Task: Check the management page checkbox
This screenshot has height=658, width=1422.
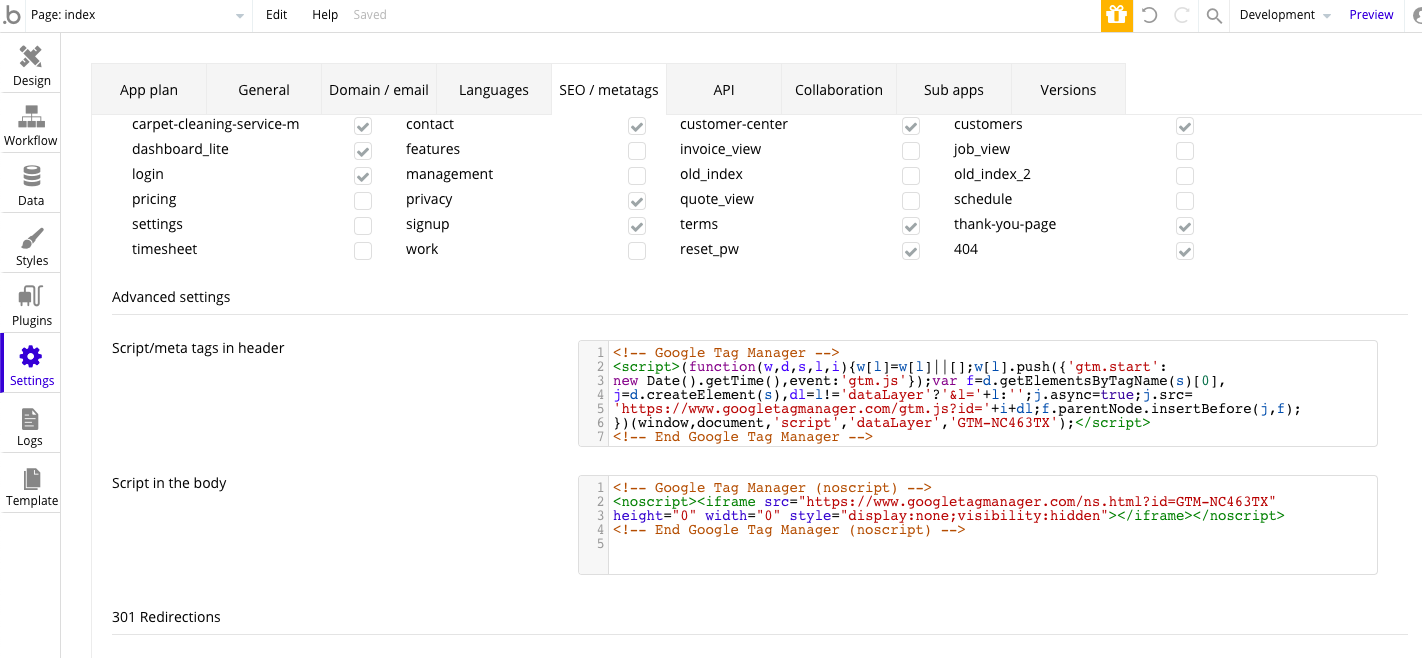Action: 637,176
